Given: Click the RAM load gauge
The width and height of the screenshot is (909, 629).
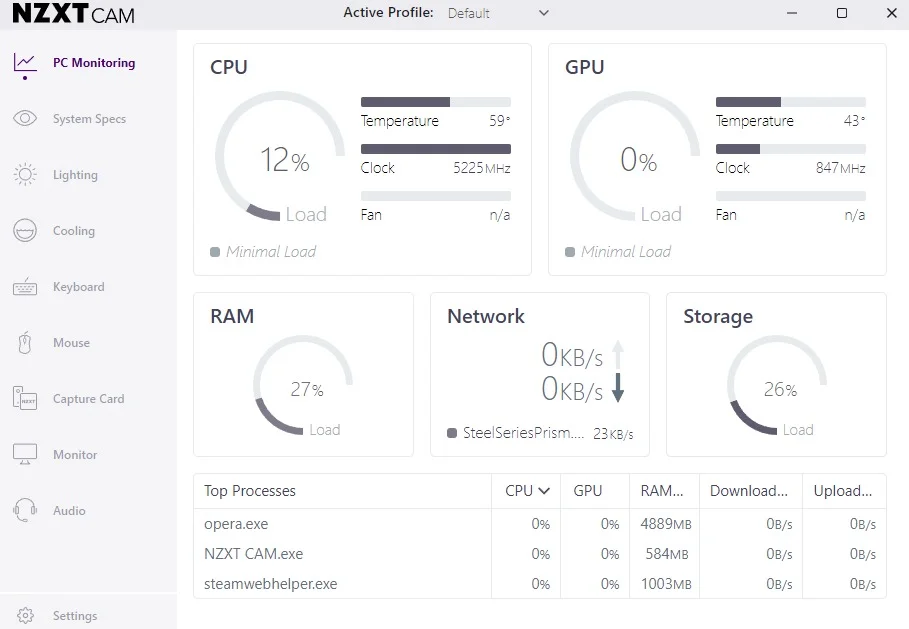Looking at the screenshot, I should pos(303,389).
